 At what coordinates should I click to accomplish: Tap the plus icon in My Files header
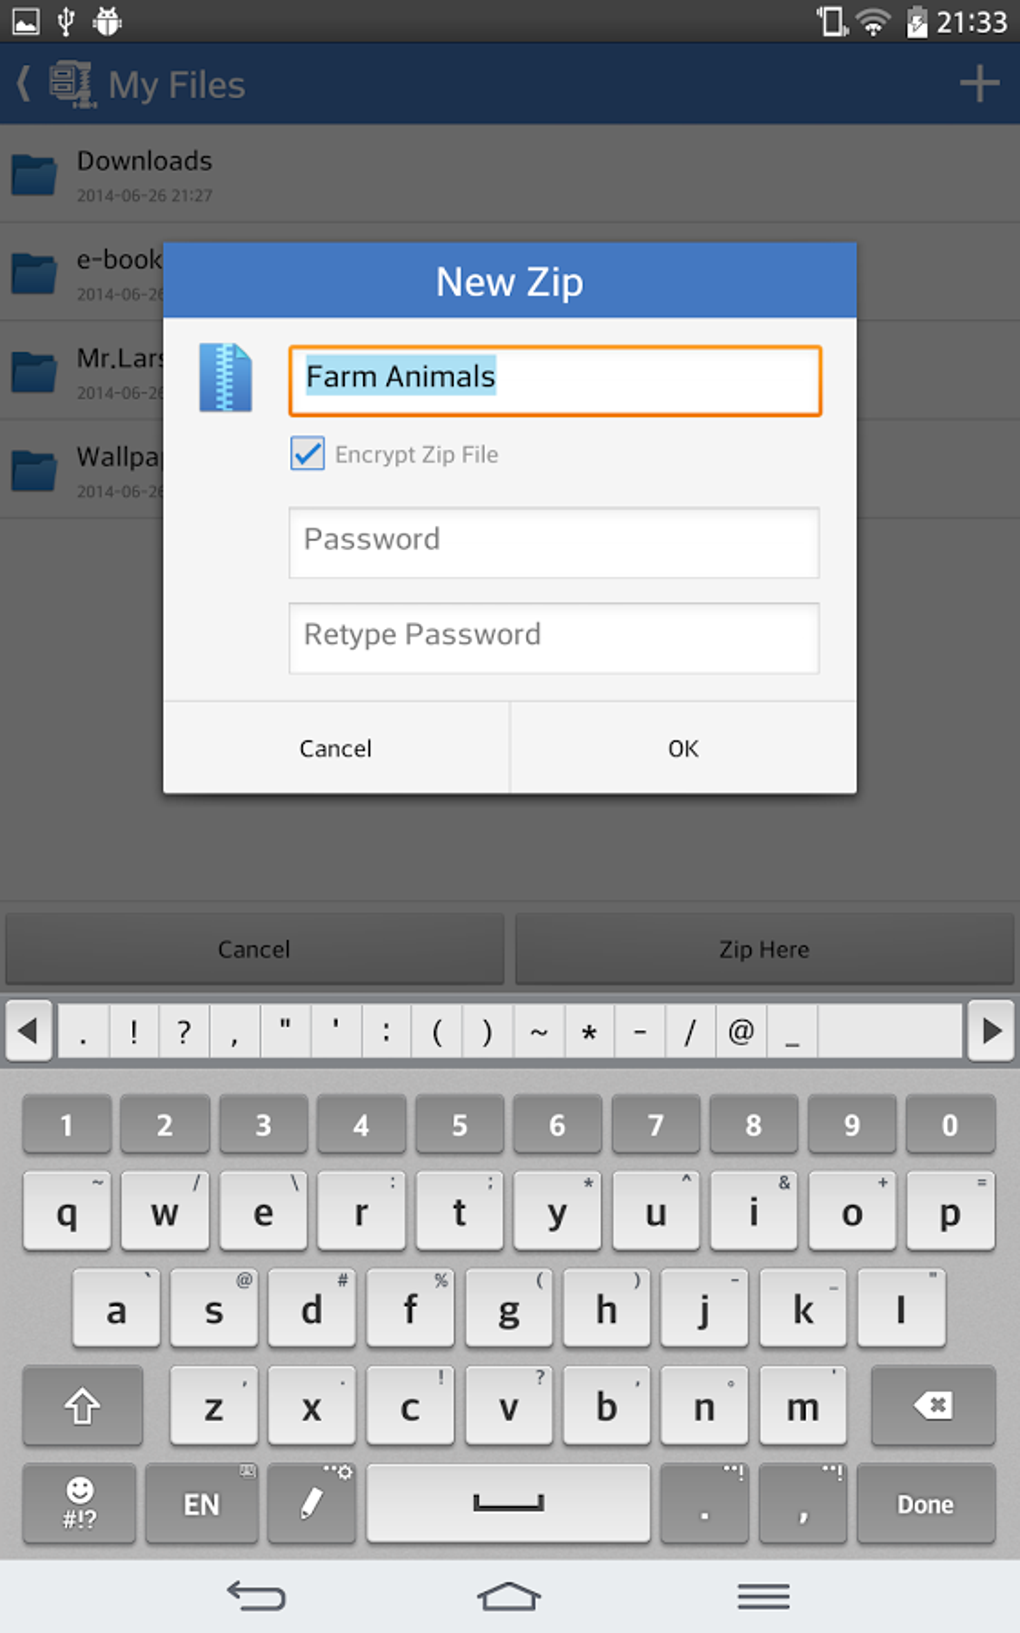tap(979, 83)
